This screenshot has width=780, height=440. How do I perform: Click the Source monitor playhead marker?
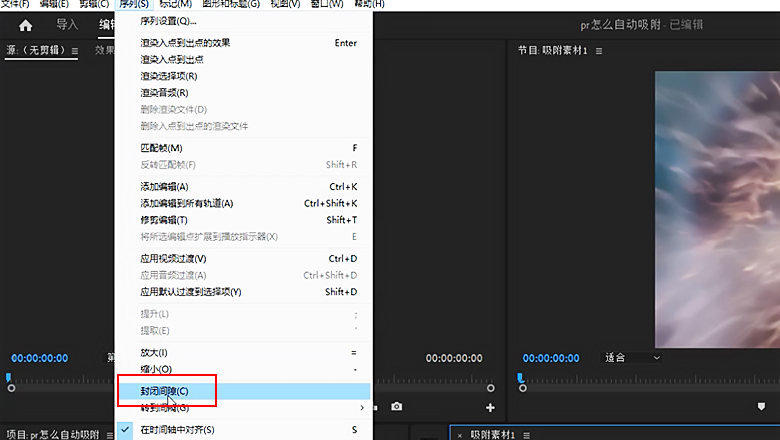8,377
